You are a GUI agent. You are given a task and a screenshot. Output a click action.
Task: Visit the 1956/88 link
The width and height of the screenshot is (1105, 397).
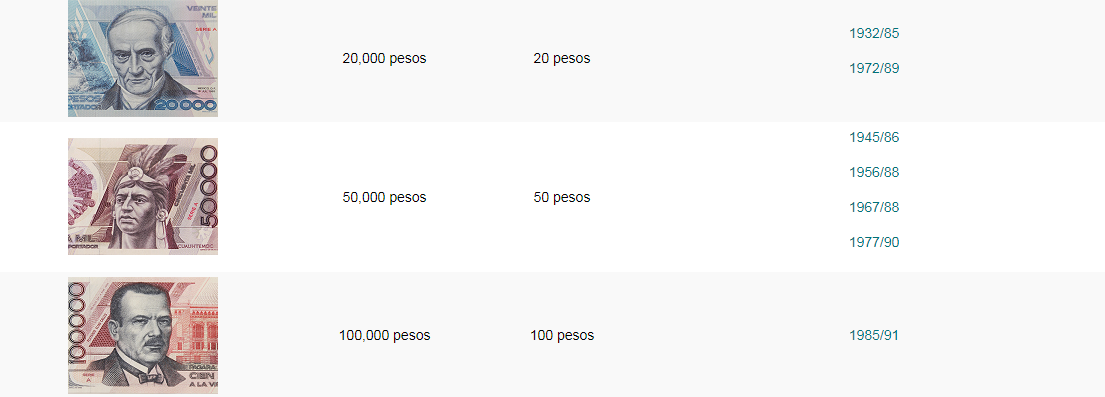(874, 173)
